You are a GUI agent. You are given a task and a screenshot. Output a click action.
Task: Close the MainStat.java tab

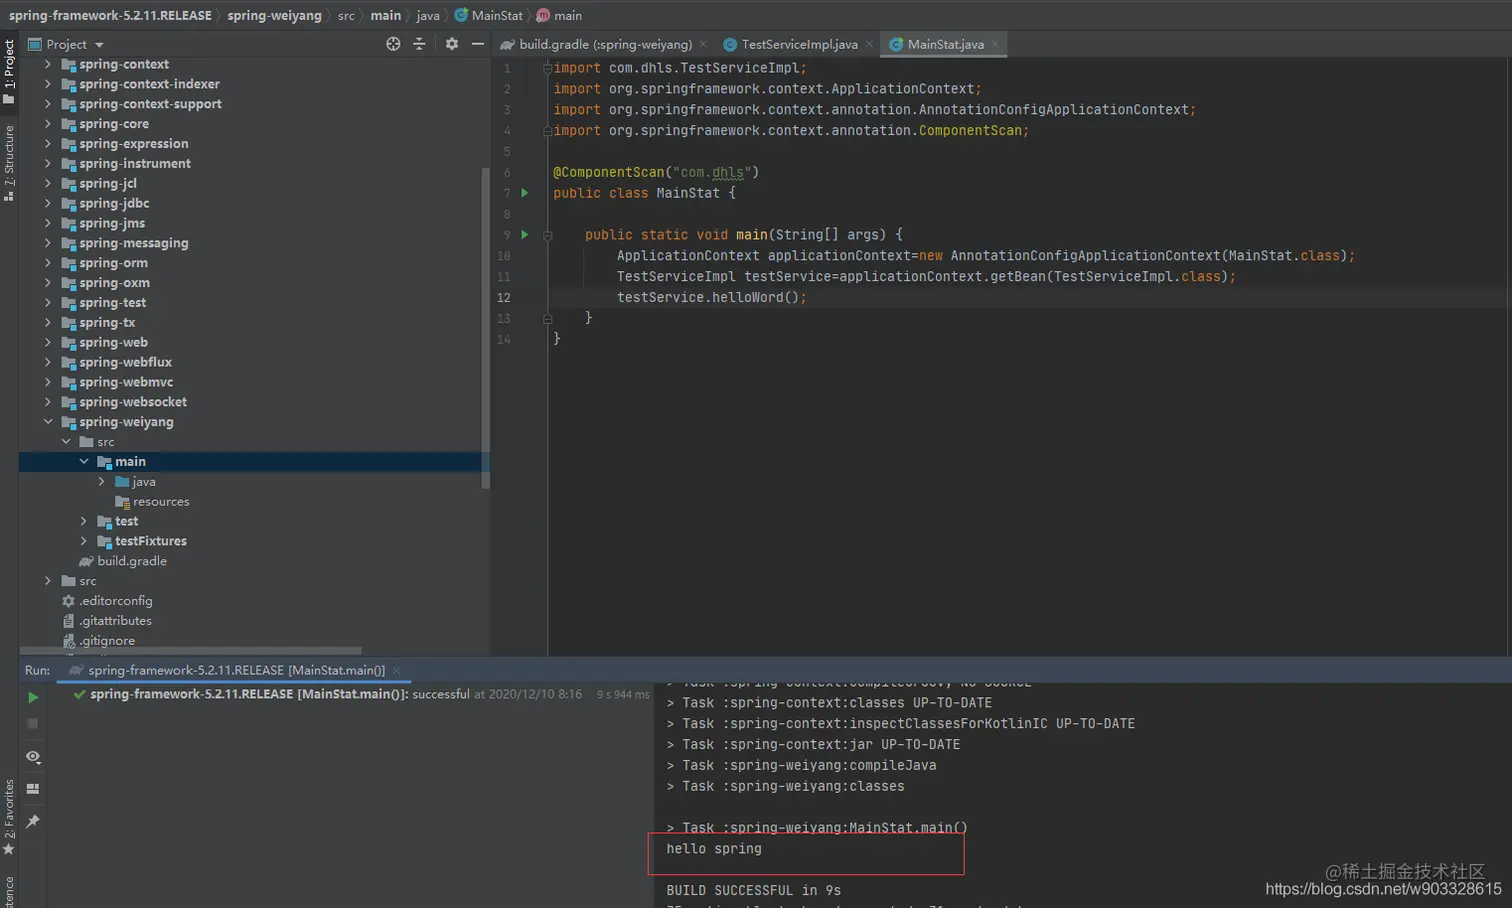[995, 44]
